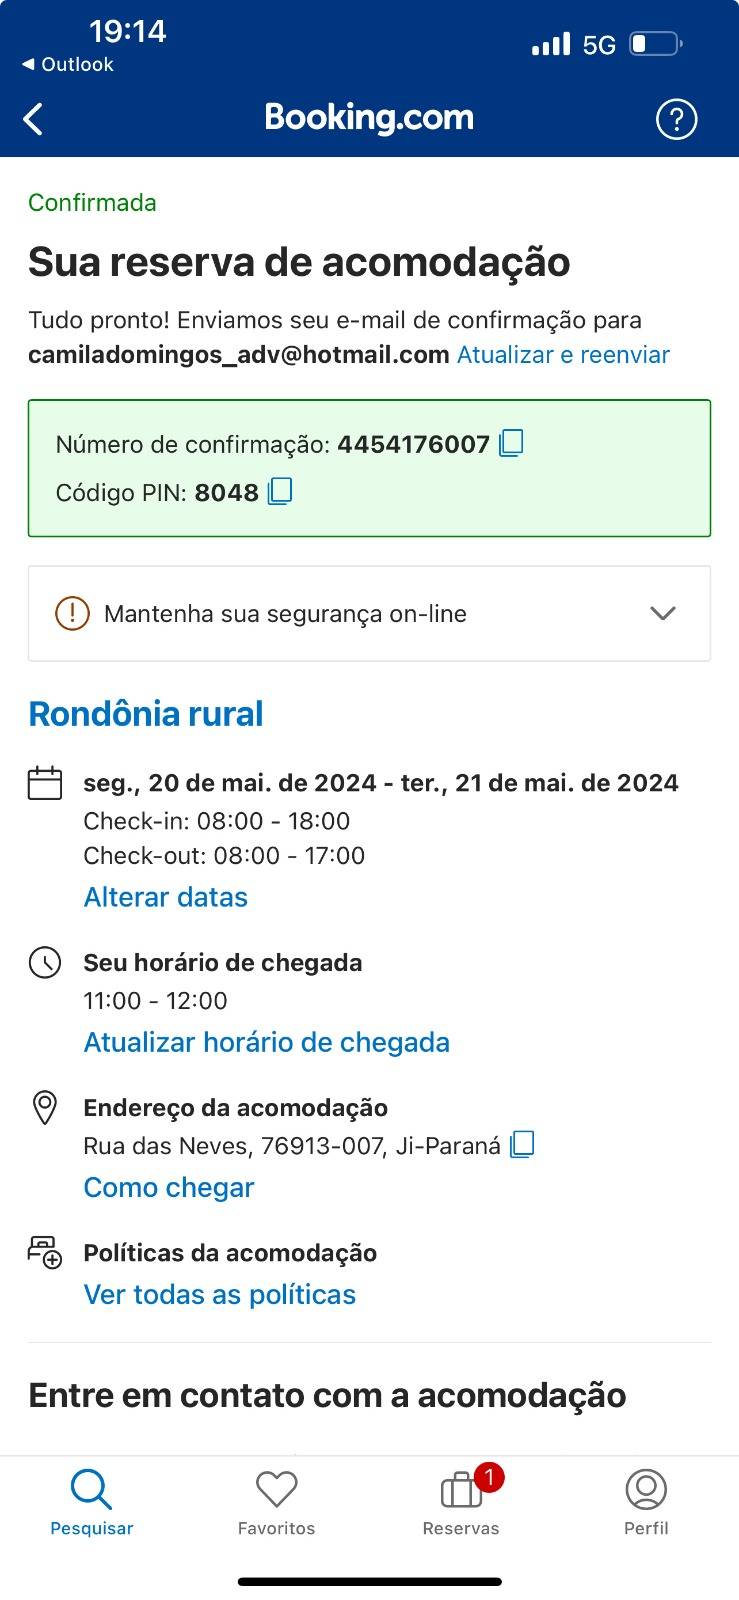Viewport: 739px width, 1600px height.
Task: Open the help question mark icon
Action: [676, 119]
